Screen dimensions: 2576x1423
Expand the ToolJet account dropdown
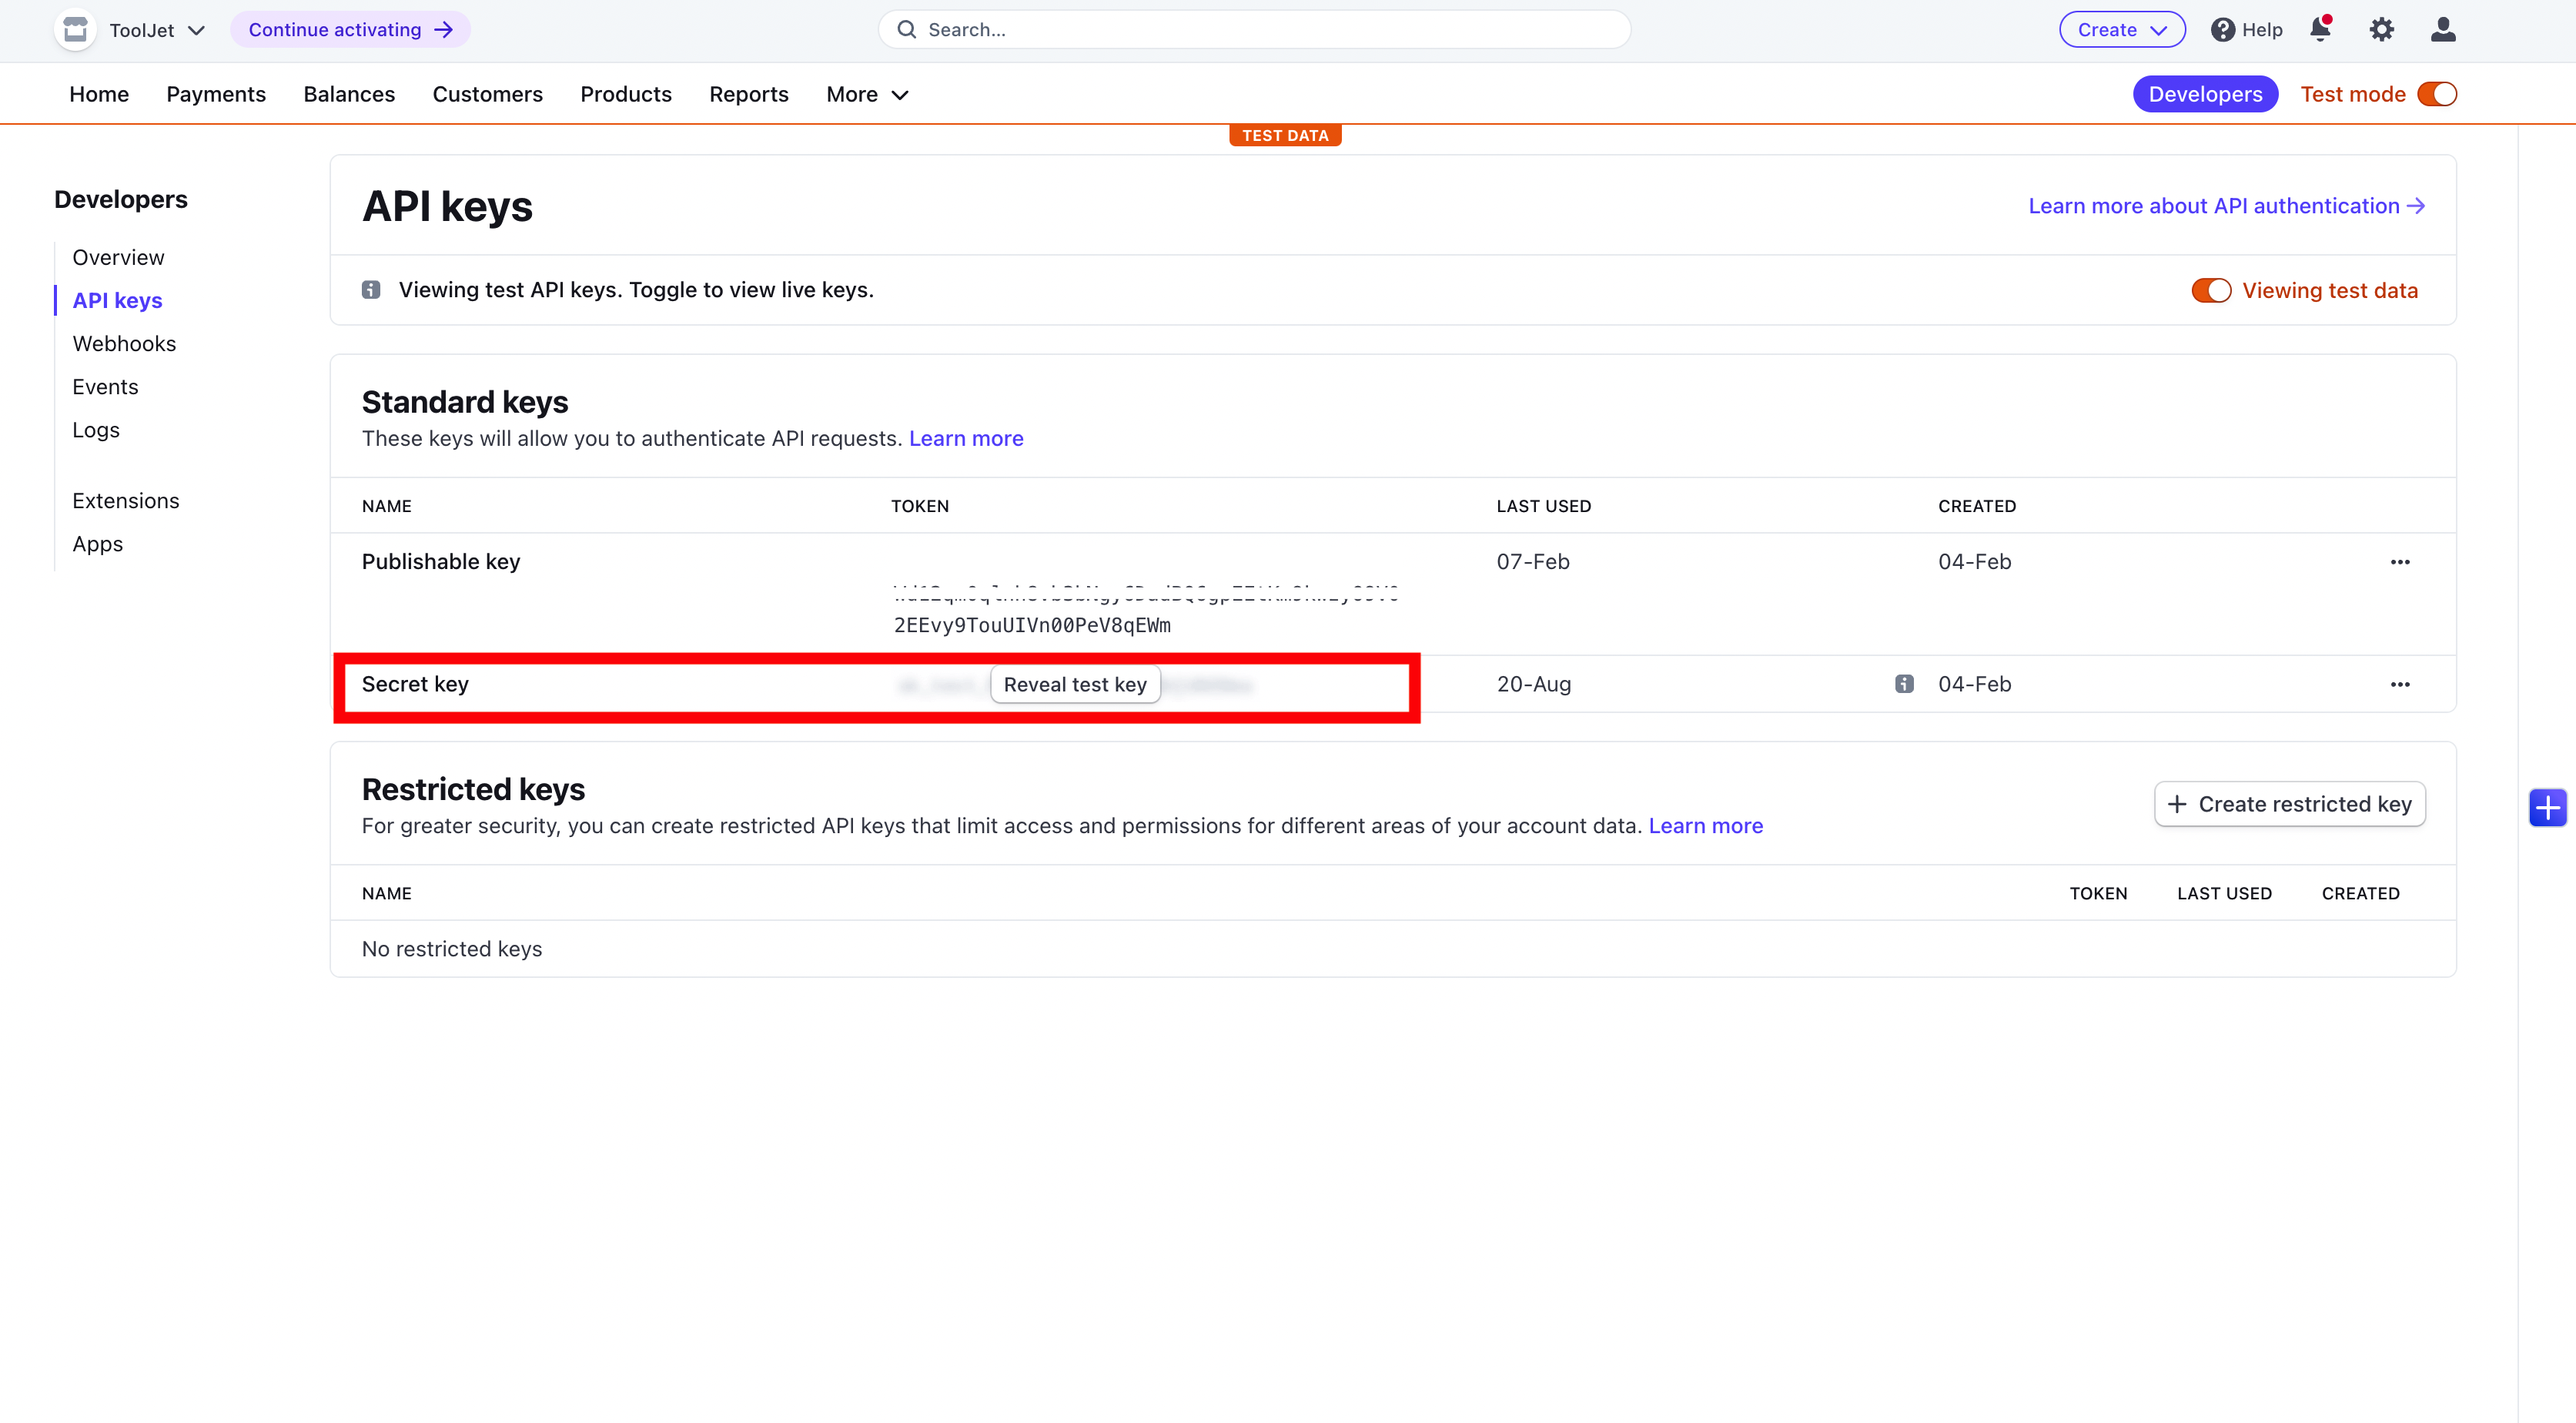click(x=156, y=30)
